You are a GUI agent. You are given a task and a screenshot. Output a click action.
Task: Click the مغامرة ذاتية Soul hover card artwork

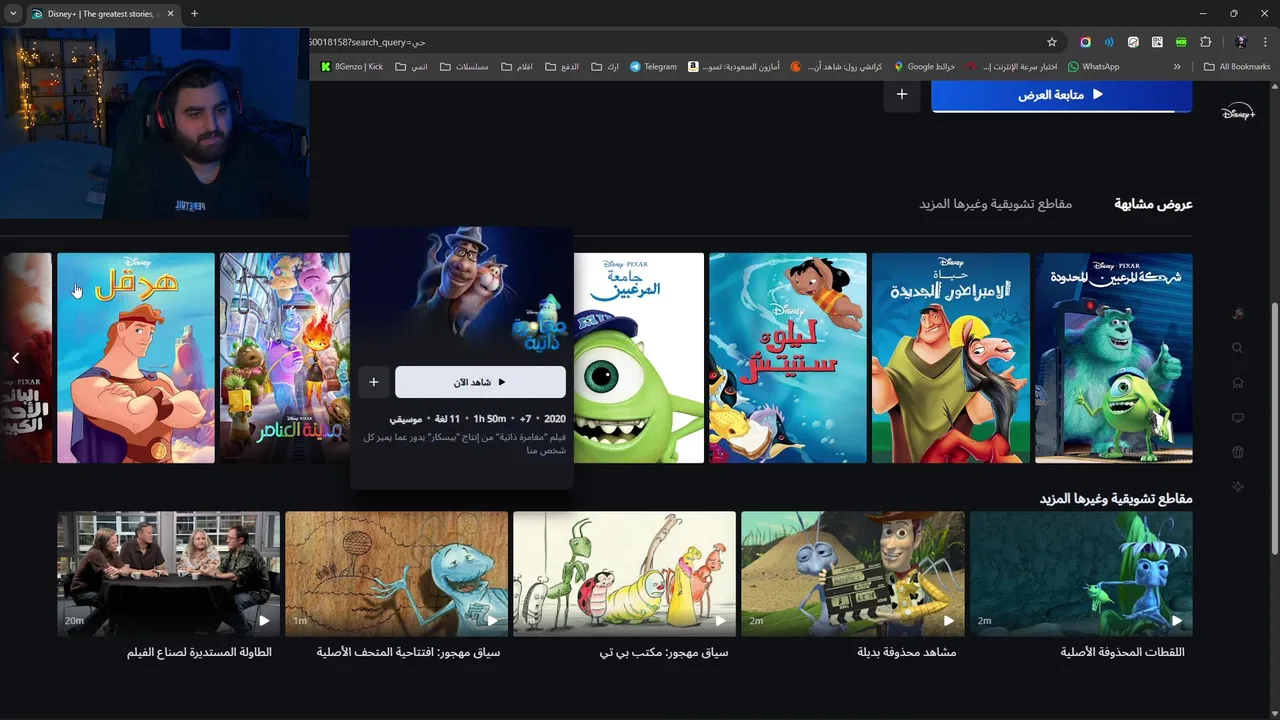click(x=462, y=292)
